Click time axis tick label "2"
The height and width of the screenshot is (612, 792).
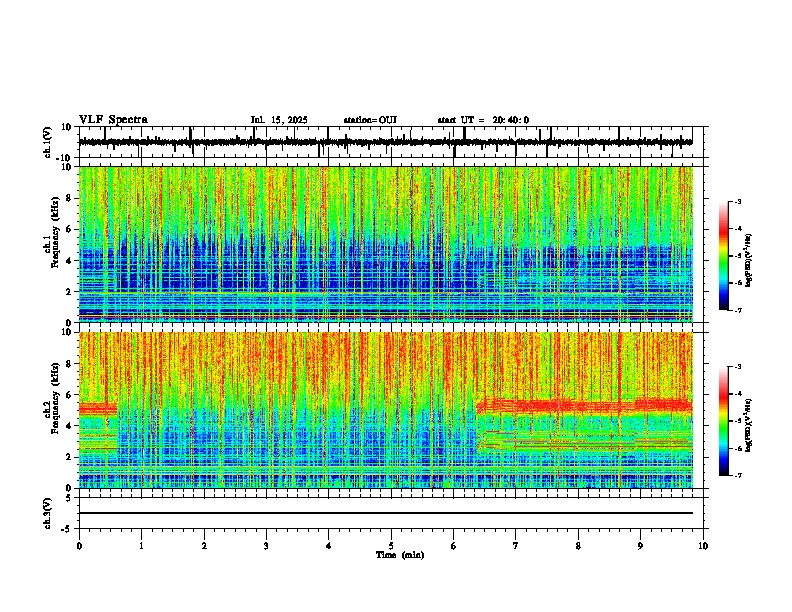pyautogui.click(x=204, y=546)
